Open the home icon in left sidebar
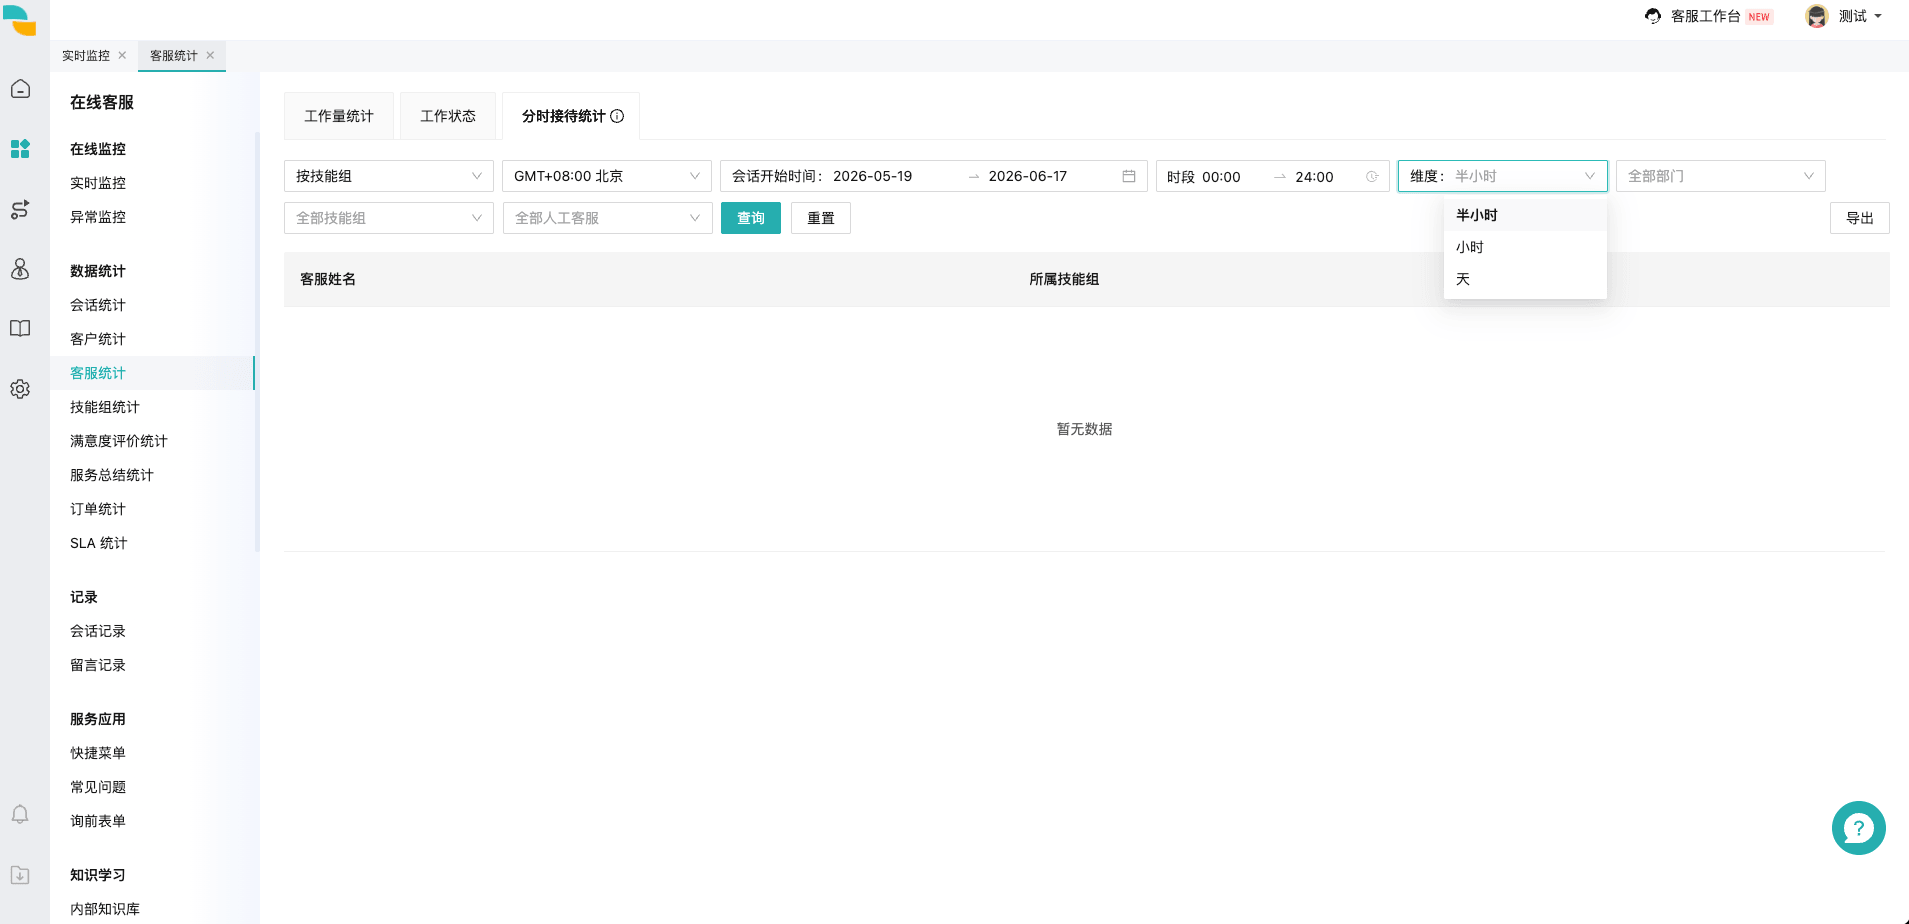The width and height of the screenshot is (1909, 924). tap(20, 89)
